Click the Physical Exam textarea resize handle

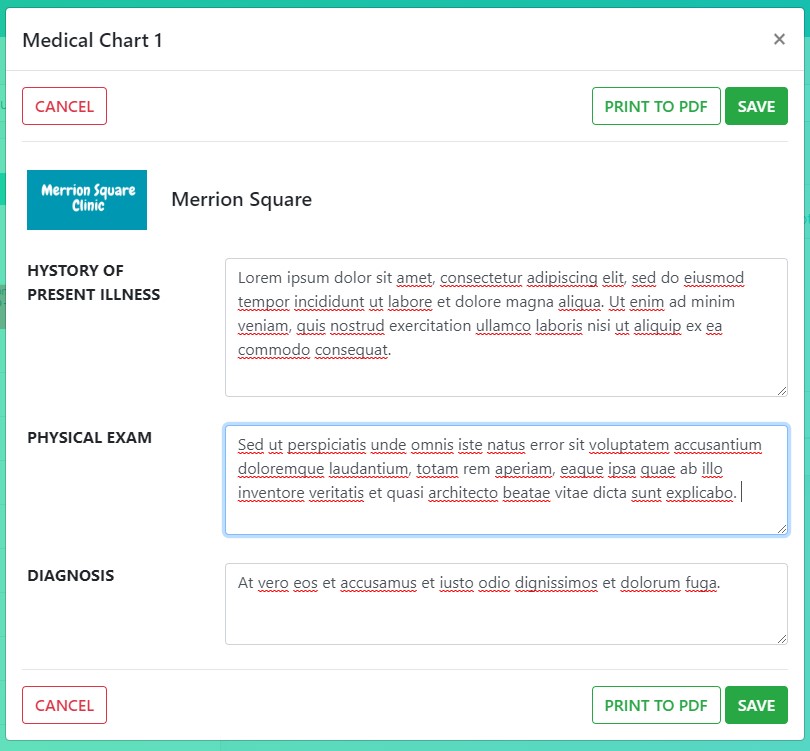point(781,528)
